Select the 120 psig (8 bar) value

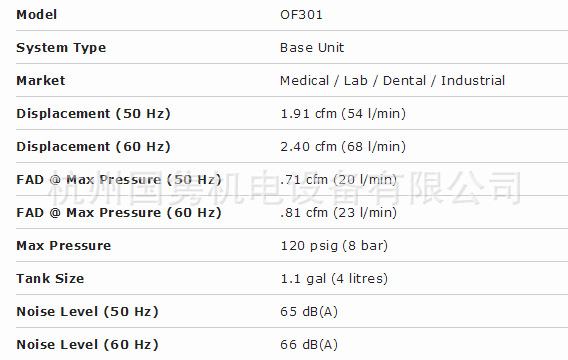pos(334,246)
